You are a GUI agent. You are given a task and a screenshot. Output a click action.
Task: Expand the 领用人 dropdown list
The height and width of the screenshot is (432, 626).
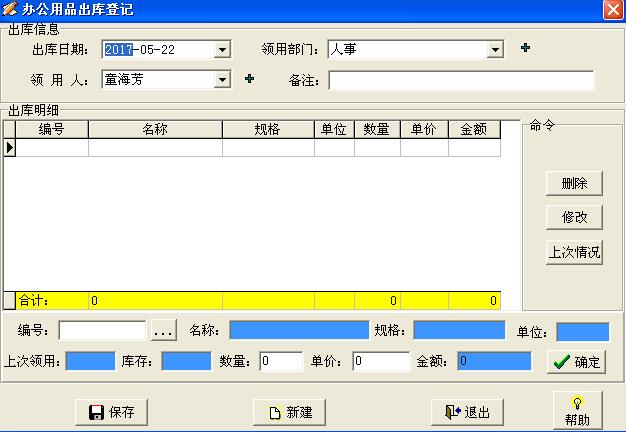pos(222,79)
